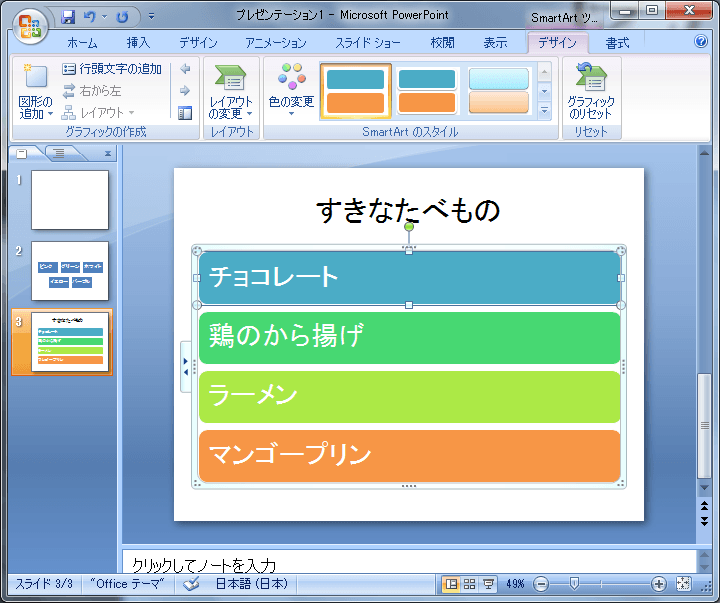720x603 pixels.
Task: Switch to the スライド ショー tab
Action: [x=368, y=43]
